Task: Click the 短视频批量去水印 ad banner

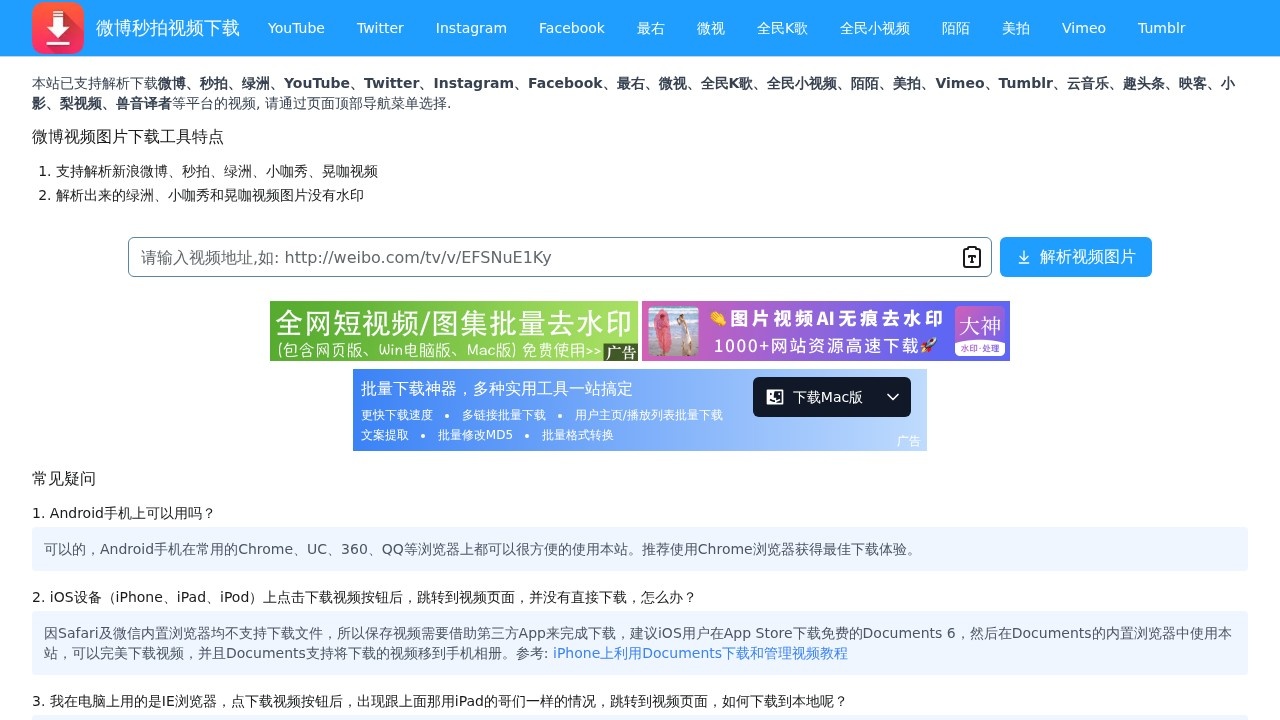Action: (454, 331)
